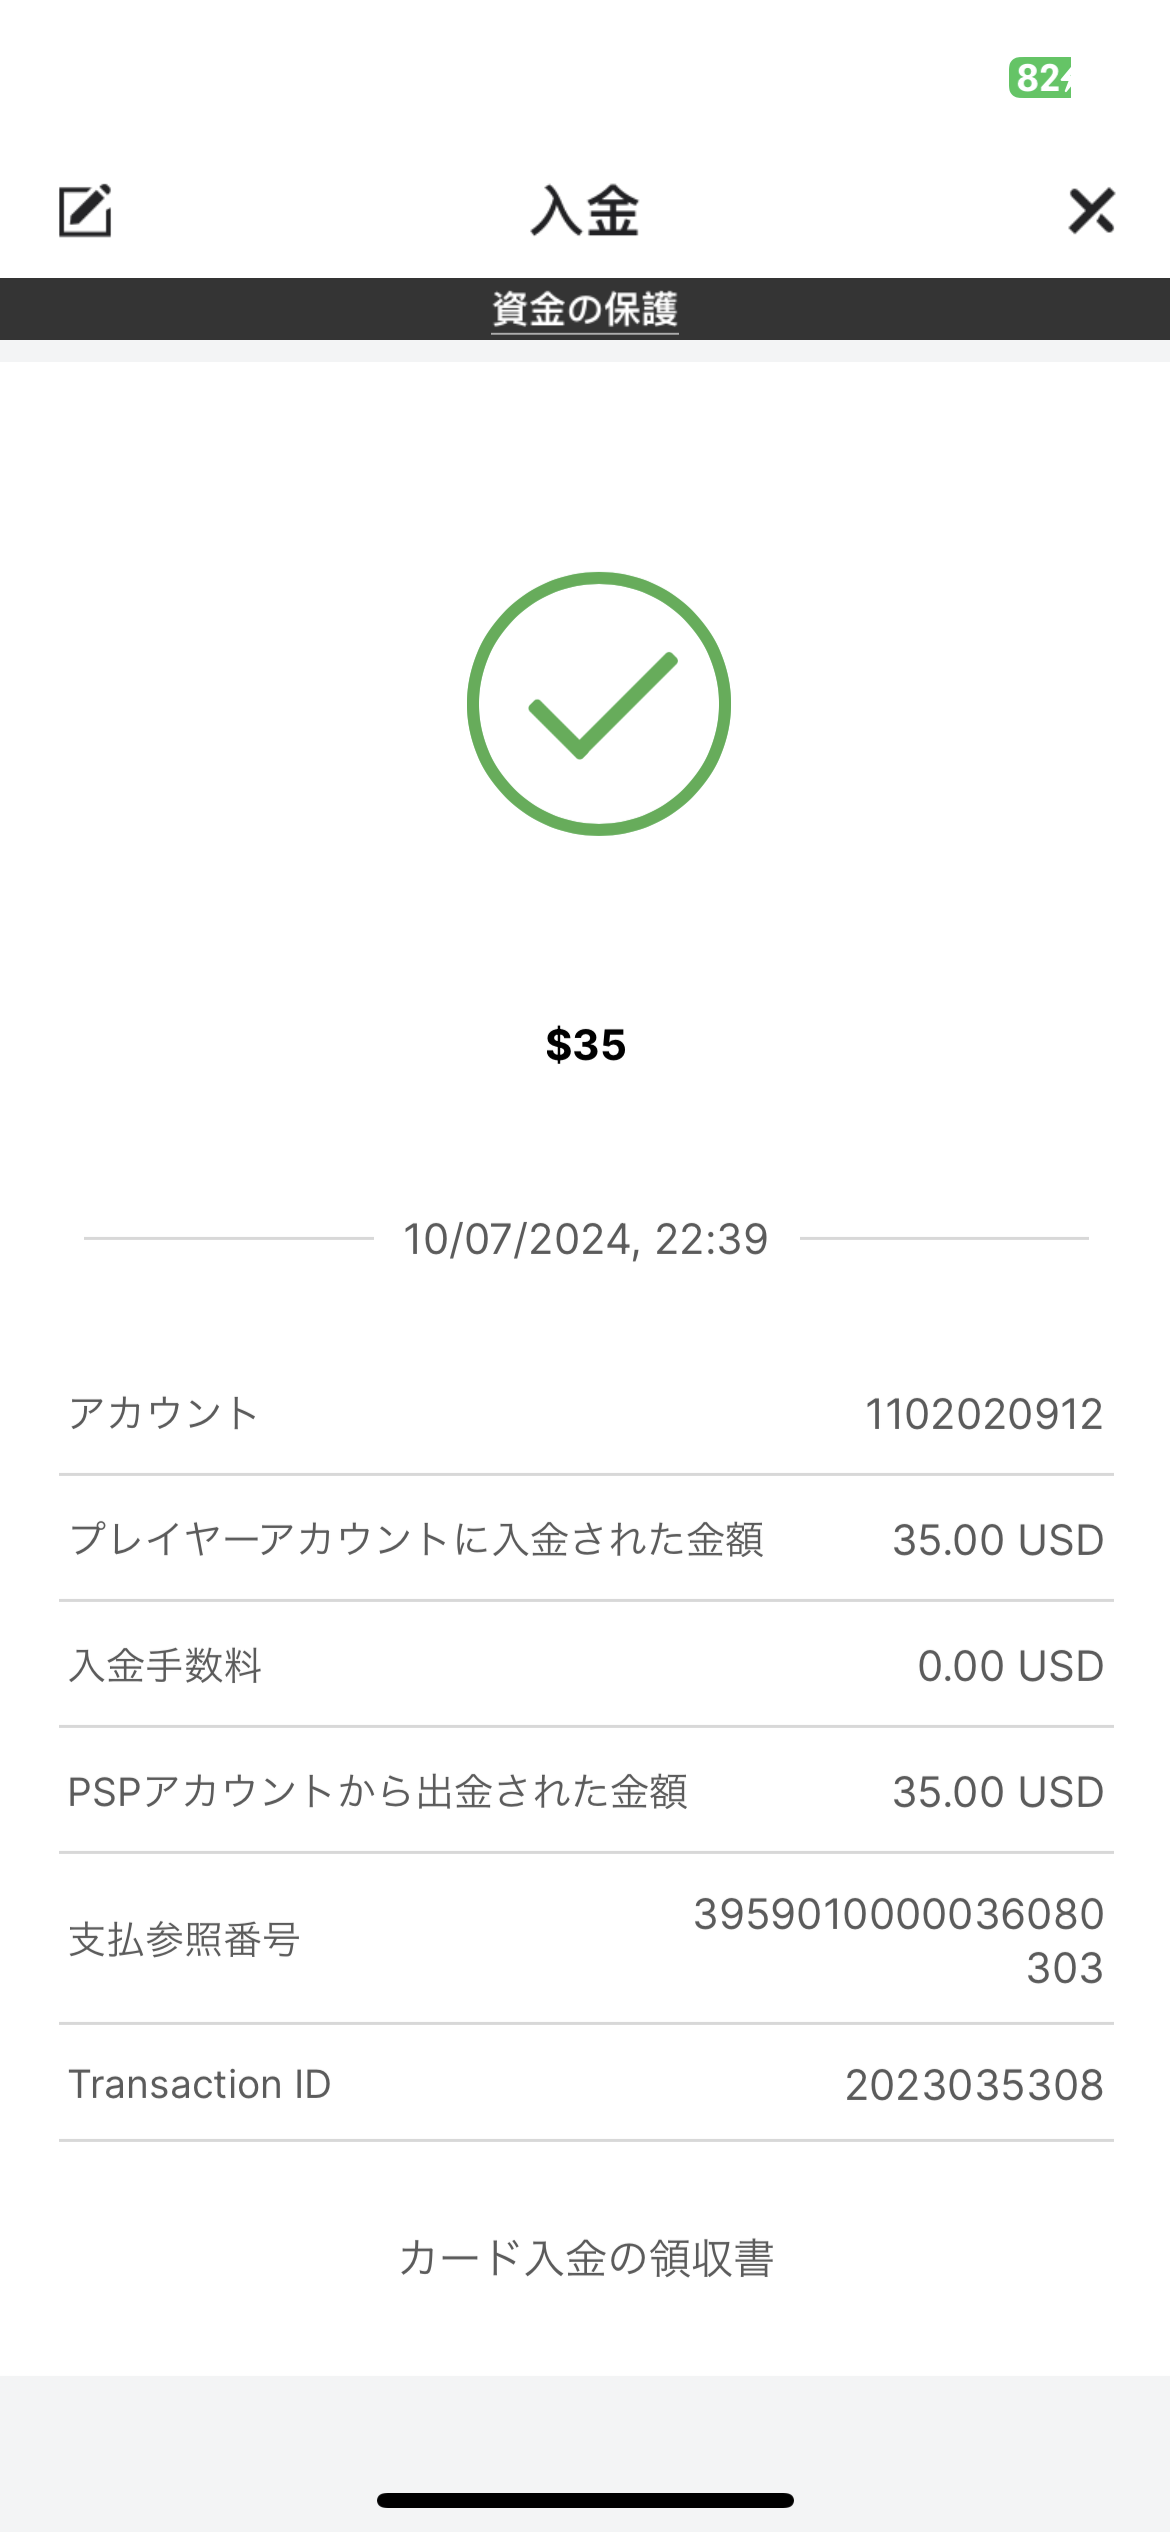Select the 0.00 USD fee value

pyautogui.click(x=1010, y=1666)
